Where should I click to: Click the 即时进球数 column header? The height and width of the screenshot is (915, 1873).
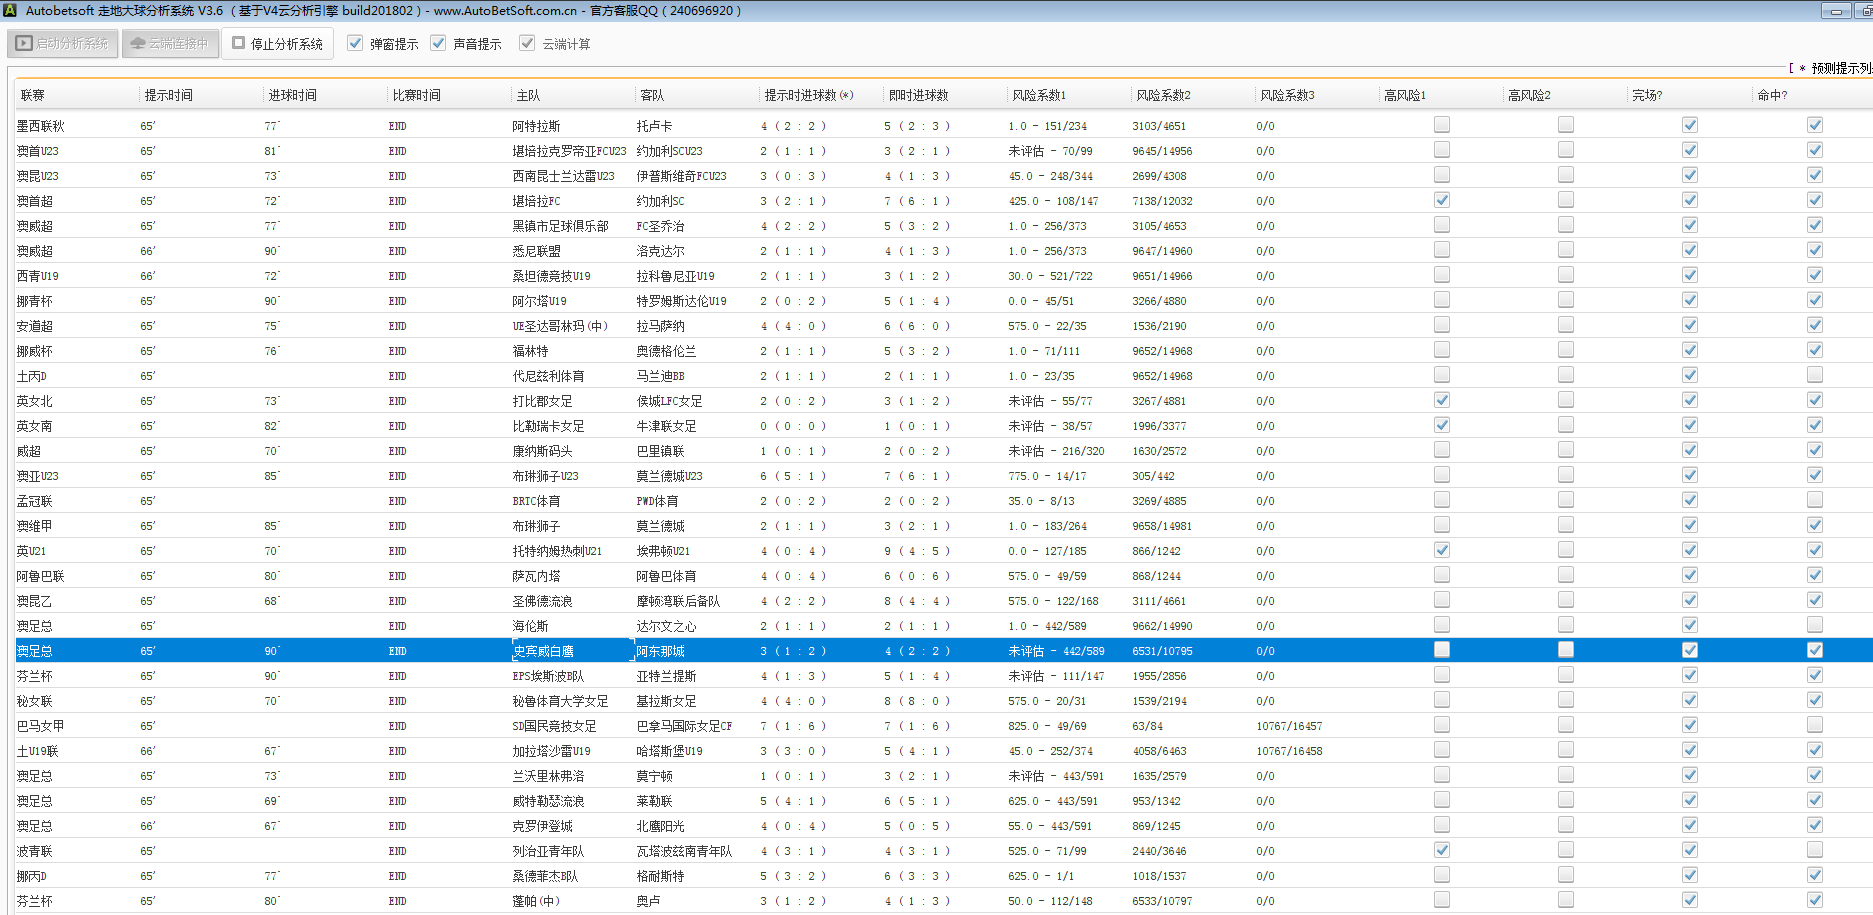pyautogui.click(x=918, y=95)
